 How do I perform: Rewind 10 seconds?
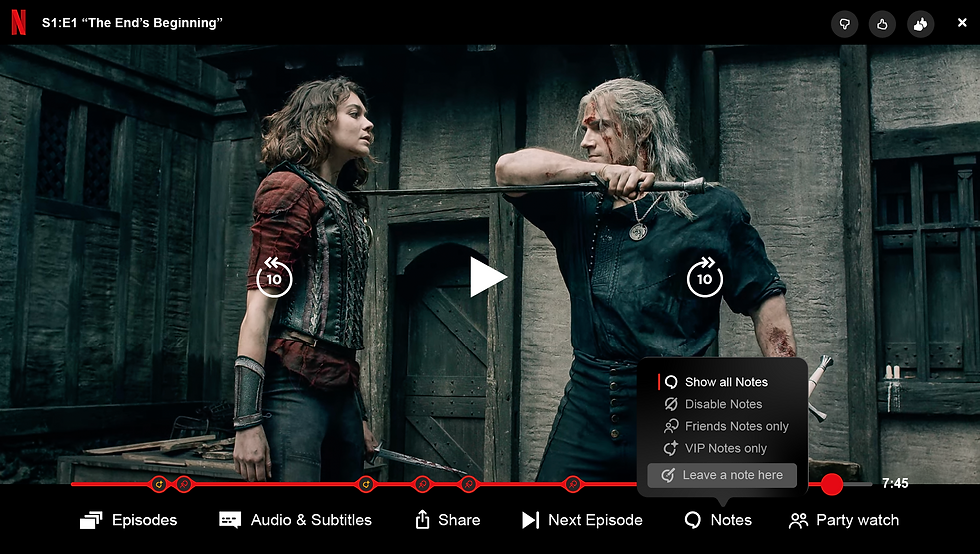pyautogui.click(x=274, y=277)
